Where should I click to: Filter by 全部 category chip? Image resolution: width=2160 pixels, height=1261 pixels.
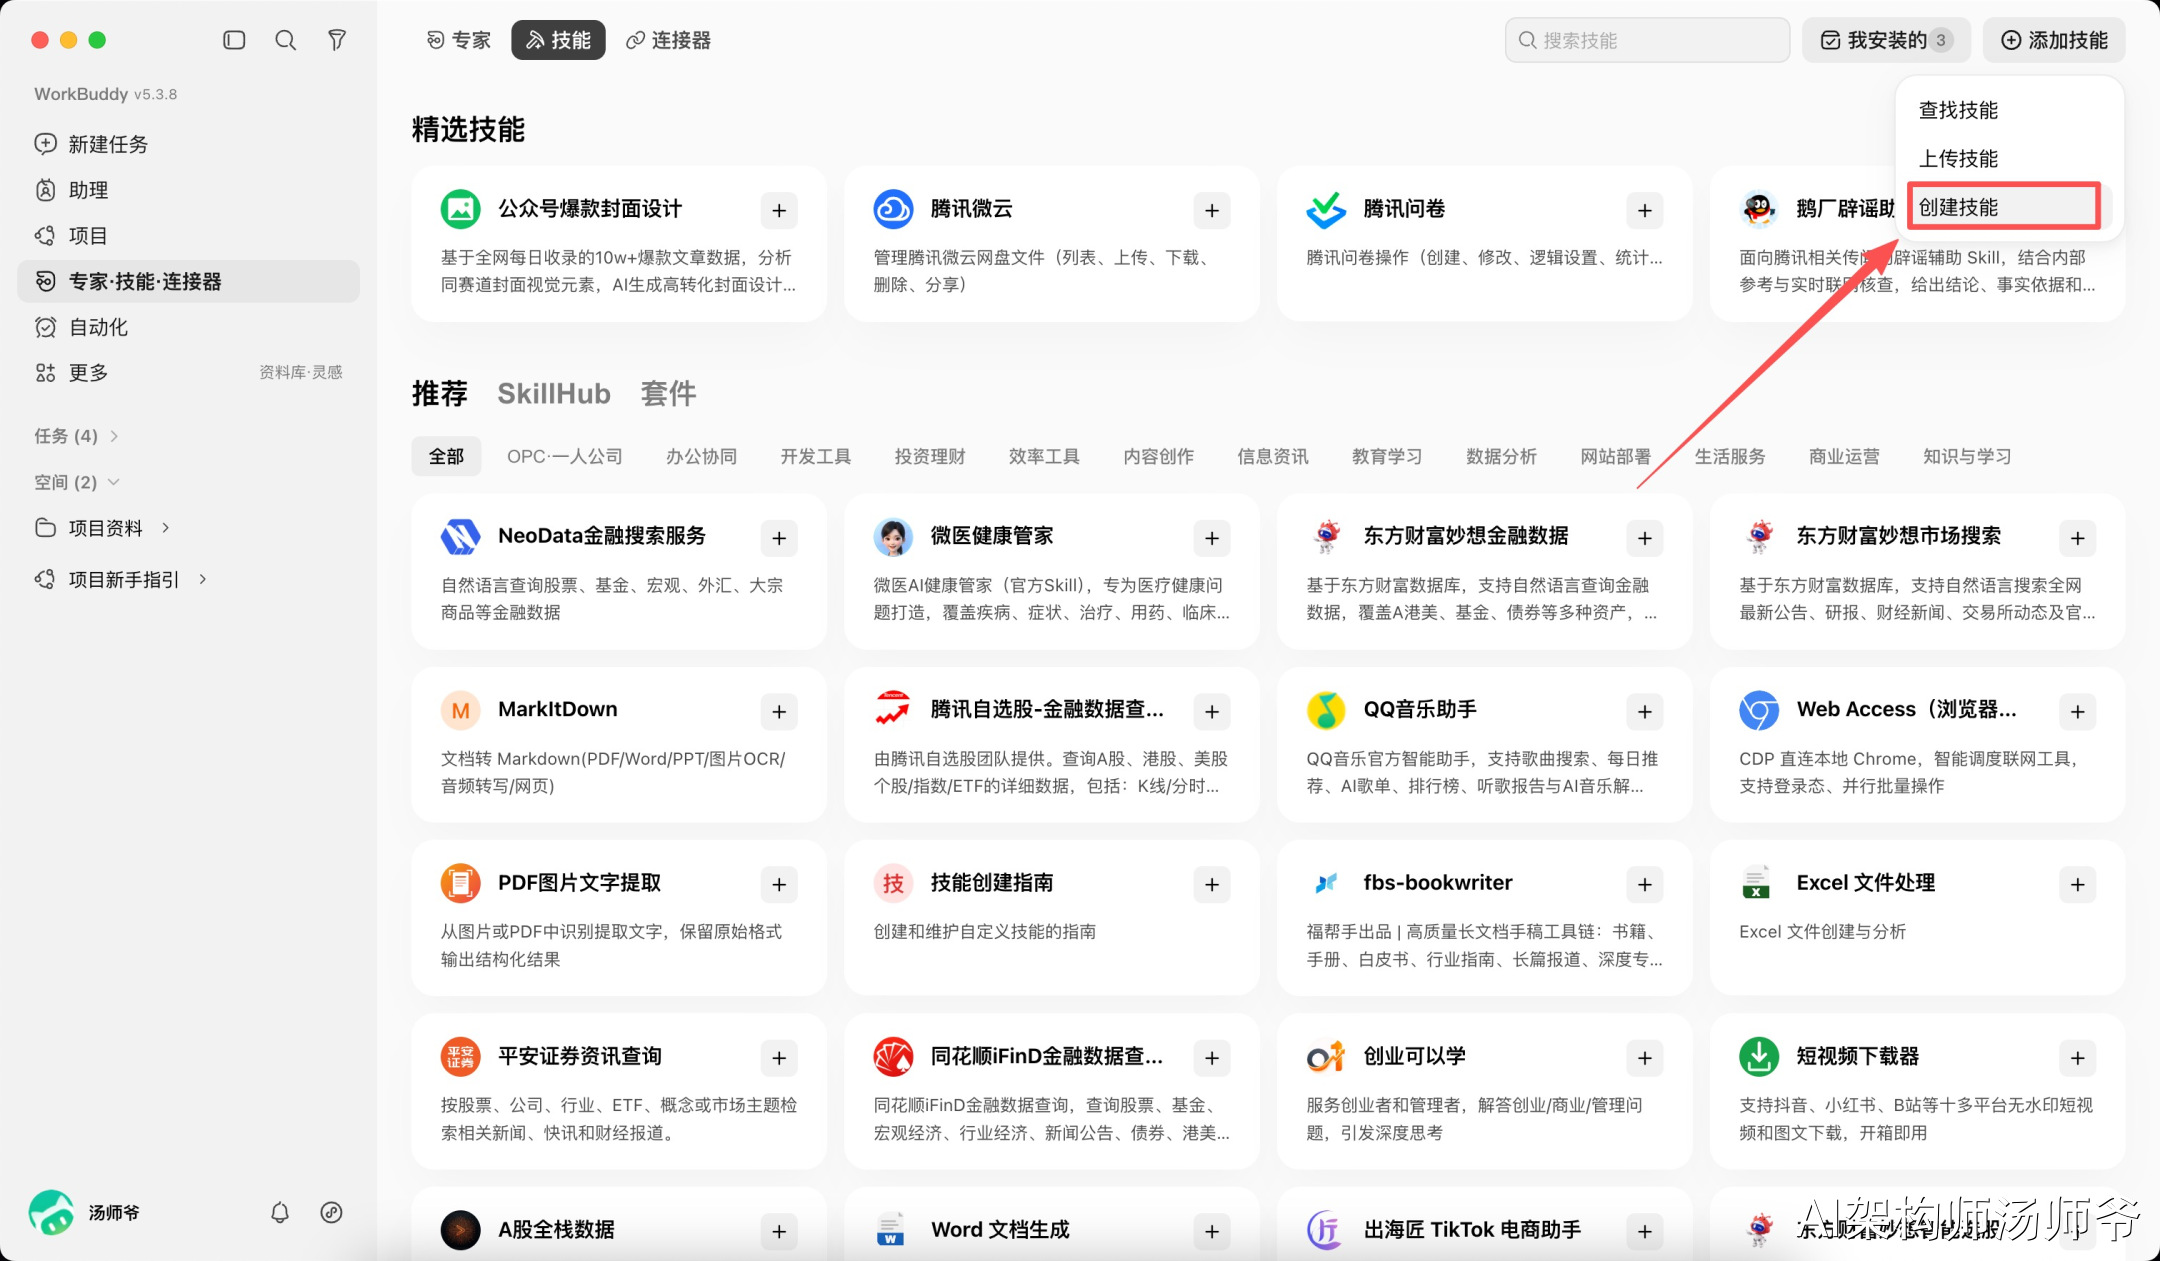[446, 457]
